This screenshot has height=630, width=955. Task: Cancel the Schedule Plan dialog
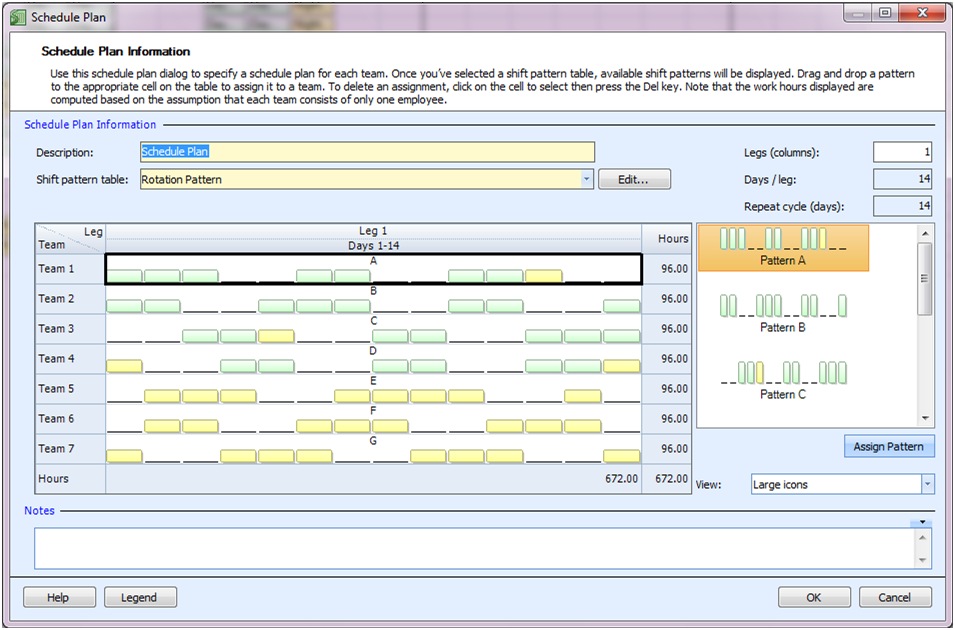[895, 597]
